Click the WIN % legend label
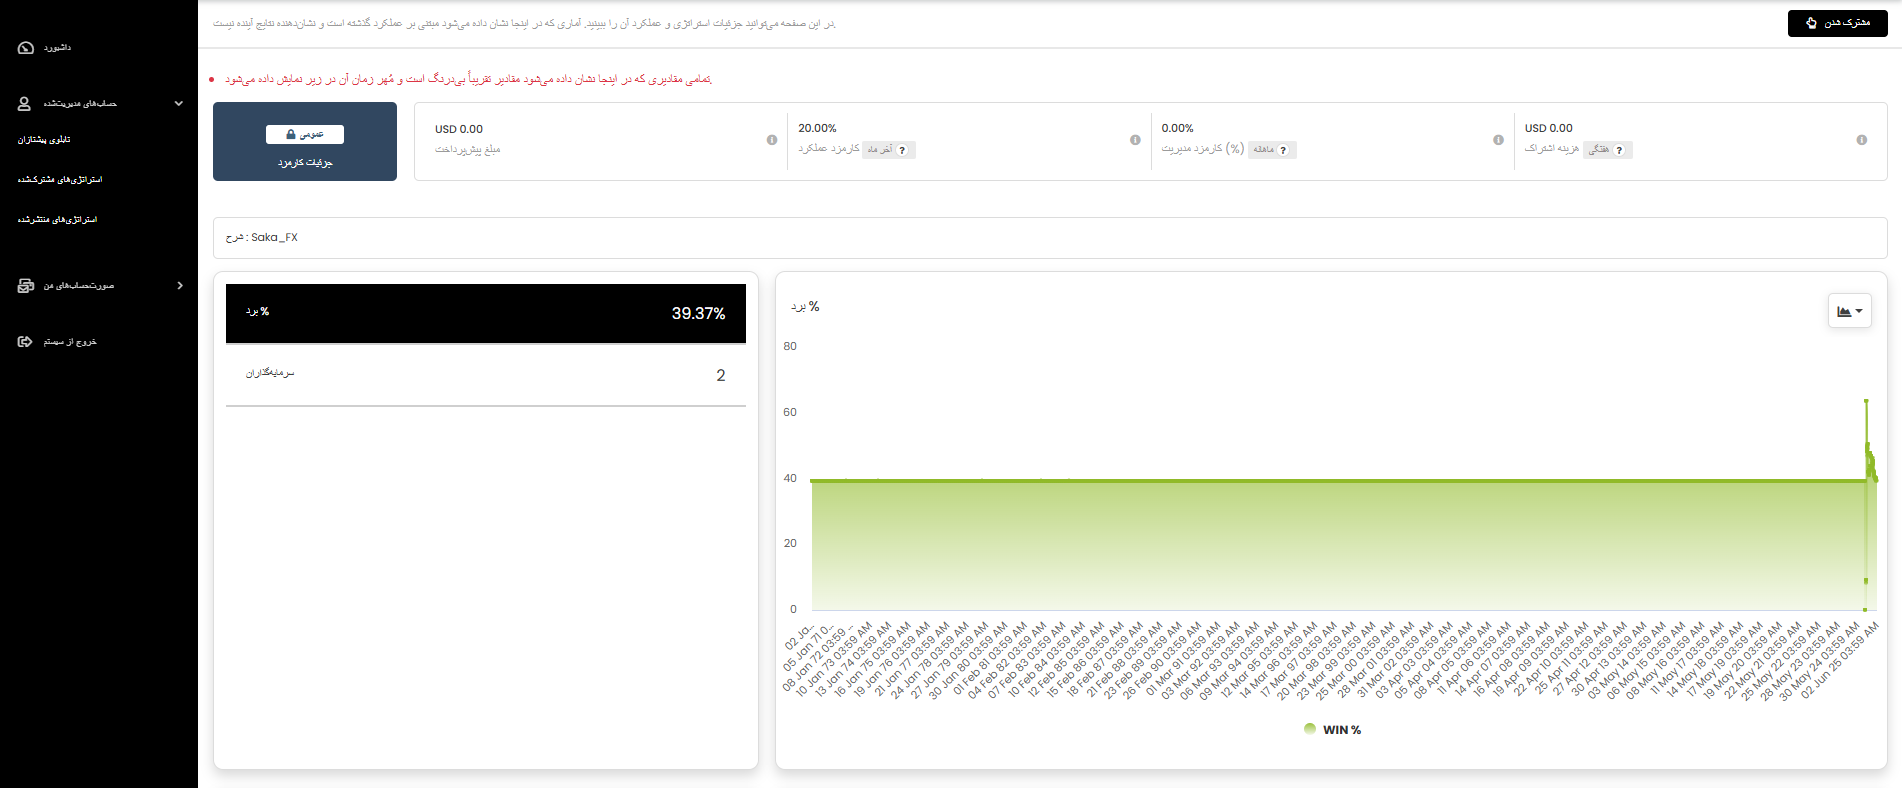1902x788 pixels. pos(1342,730)
